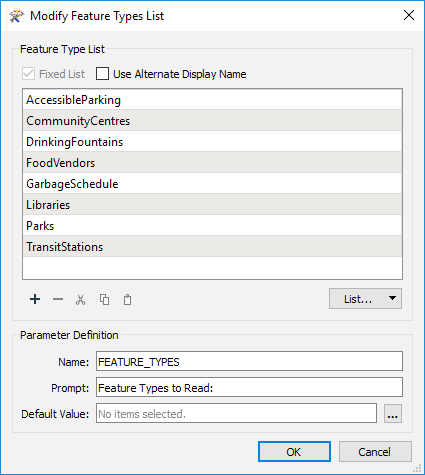The height and width of the screenshot is (475, 425).
Task: Click the OK button
Action: click(x=294, y=452)
